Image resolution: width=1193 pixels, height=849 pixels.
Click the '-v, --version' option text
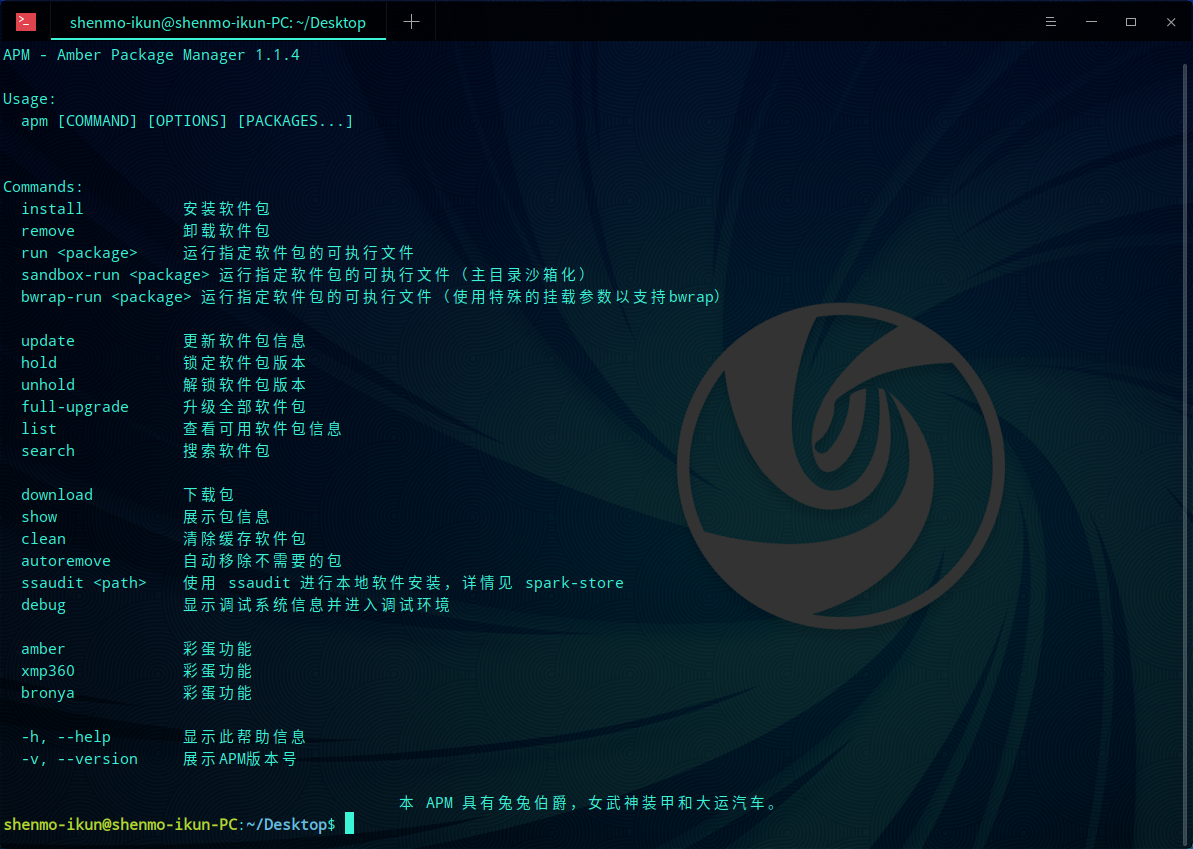pos(79,759)
